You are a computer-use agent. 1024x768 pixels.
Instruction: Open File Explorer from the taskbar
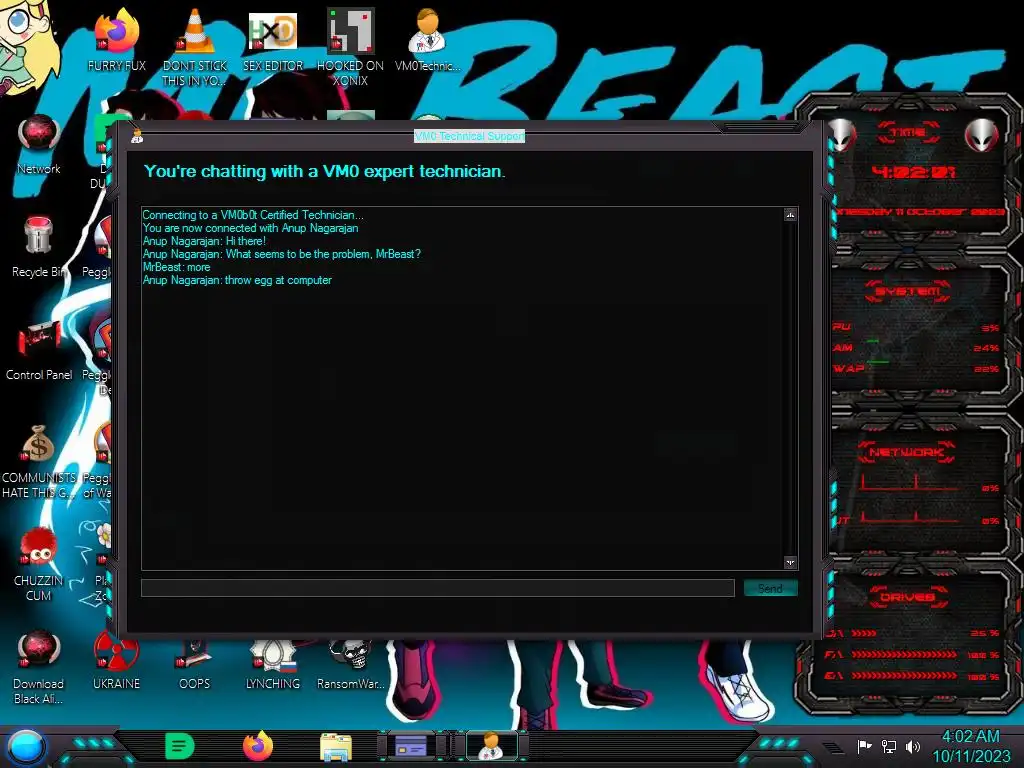336,747
